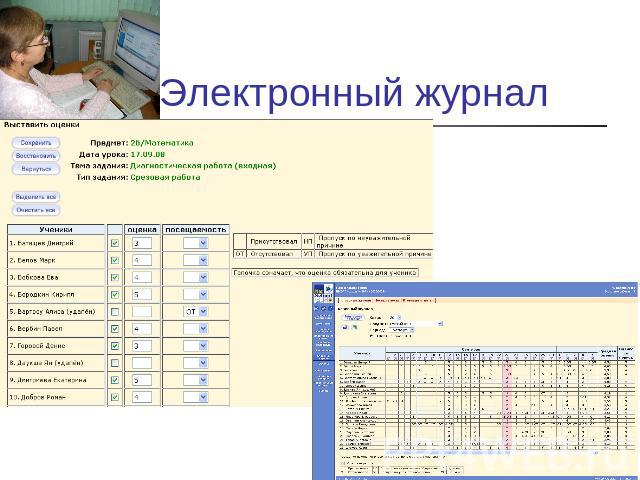Click the photo of teacher at computer
Image resolution: width=640 pixels, height=480 pixels.
[x=80, y=60]
